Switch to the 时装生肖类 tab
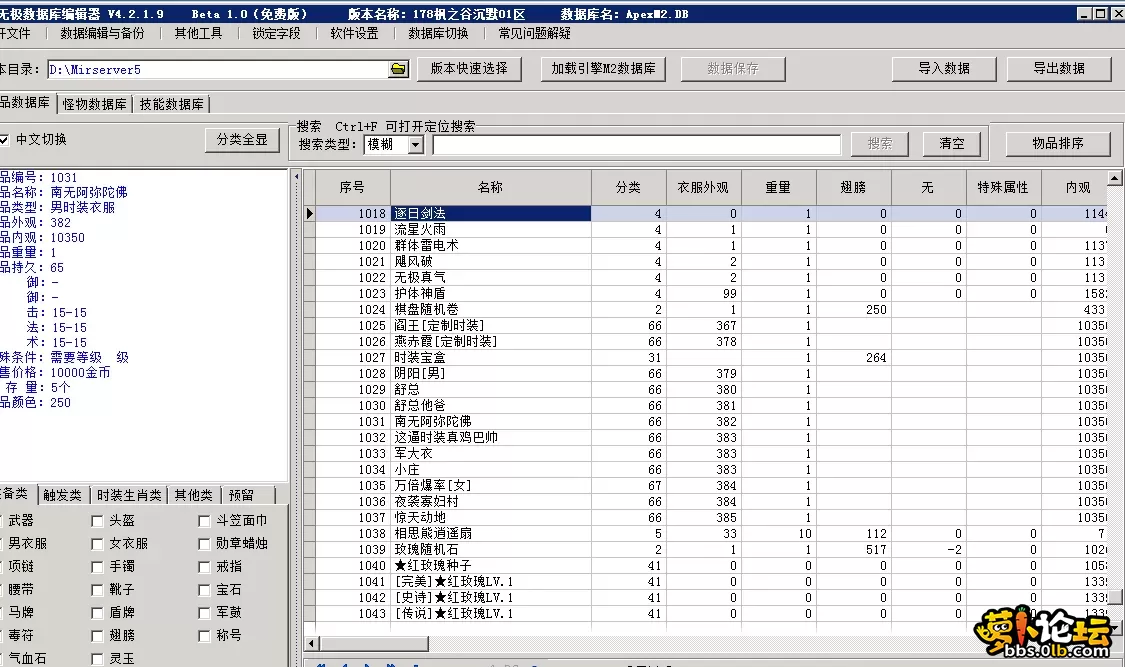1125x667 pixels. click(128, 496)
